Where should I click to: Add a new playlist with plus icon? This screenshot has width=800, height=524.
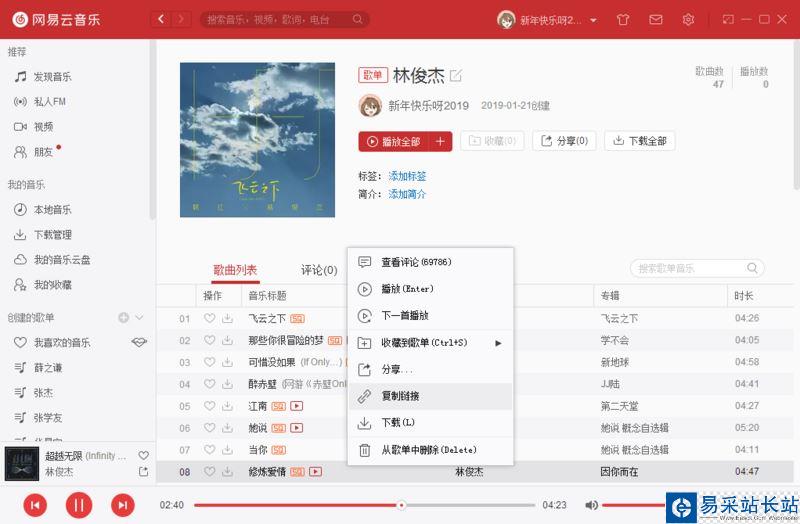coord(123,317)
